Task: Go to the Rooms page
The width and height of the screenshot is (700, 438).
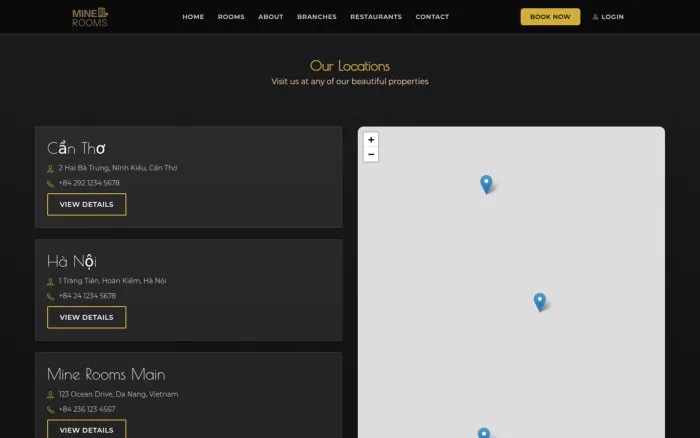Action: pos(231,17)
